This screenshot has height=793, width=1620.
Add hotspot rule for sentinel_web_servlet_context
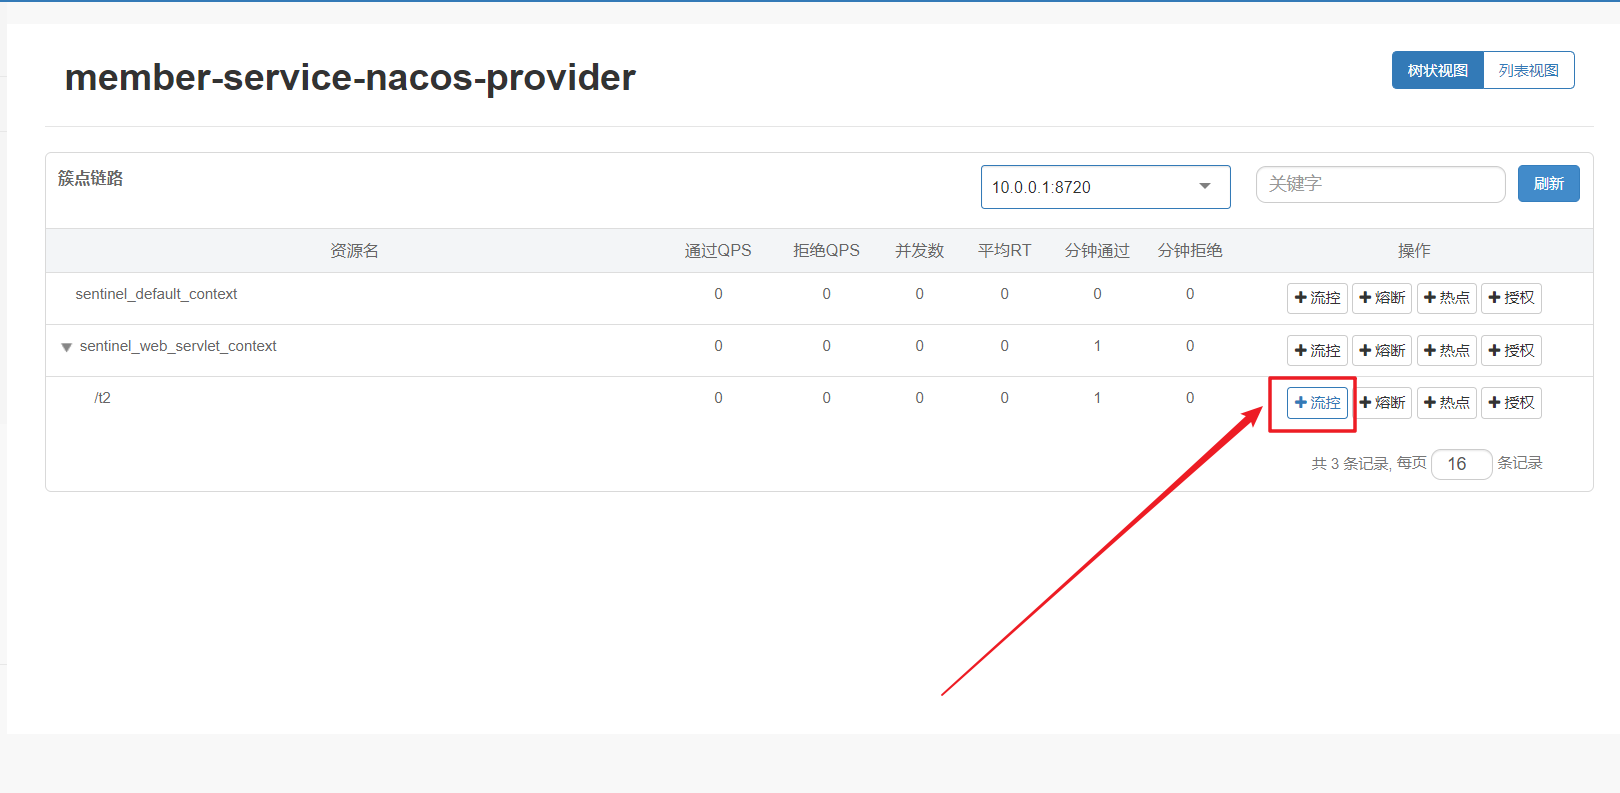tap(1446, 351)
